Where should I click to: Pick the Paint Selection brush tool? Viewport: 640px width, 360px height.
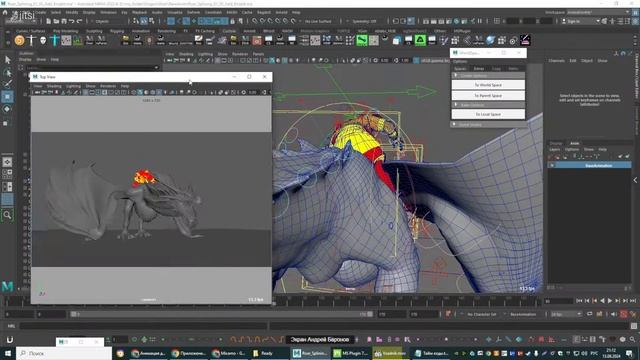[x=7, y=84]
